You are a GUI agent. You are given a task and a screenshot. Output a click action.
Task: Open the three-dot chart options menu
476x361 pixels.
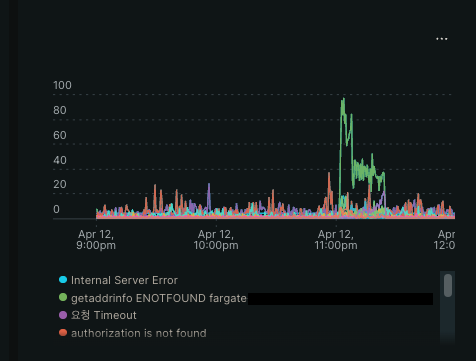[442, 39]
